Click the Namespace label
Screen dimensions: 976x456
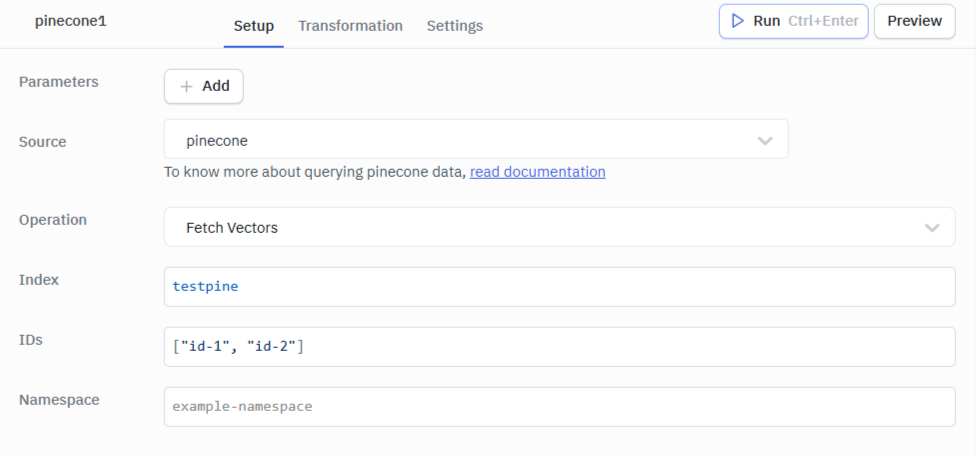tap(59, 399)
